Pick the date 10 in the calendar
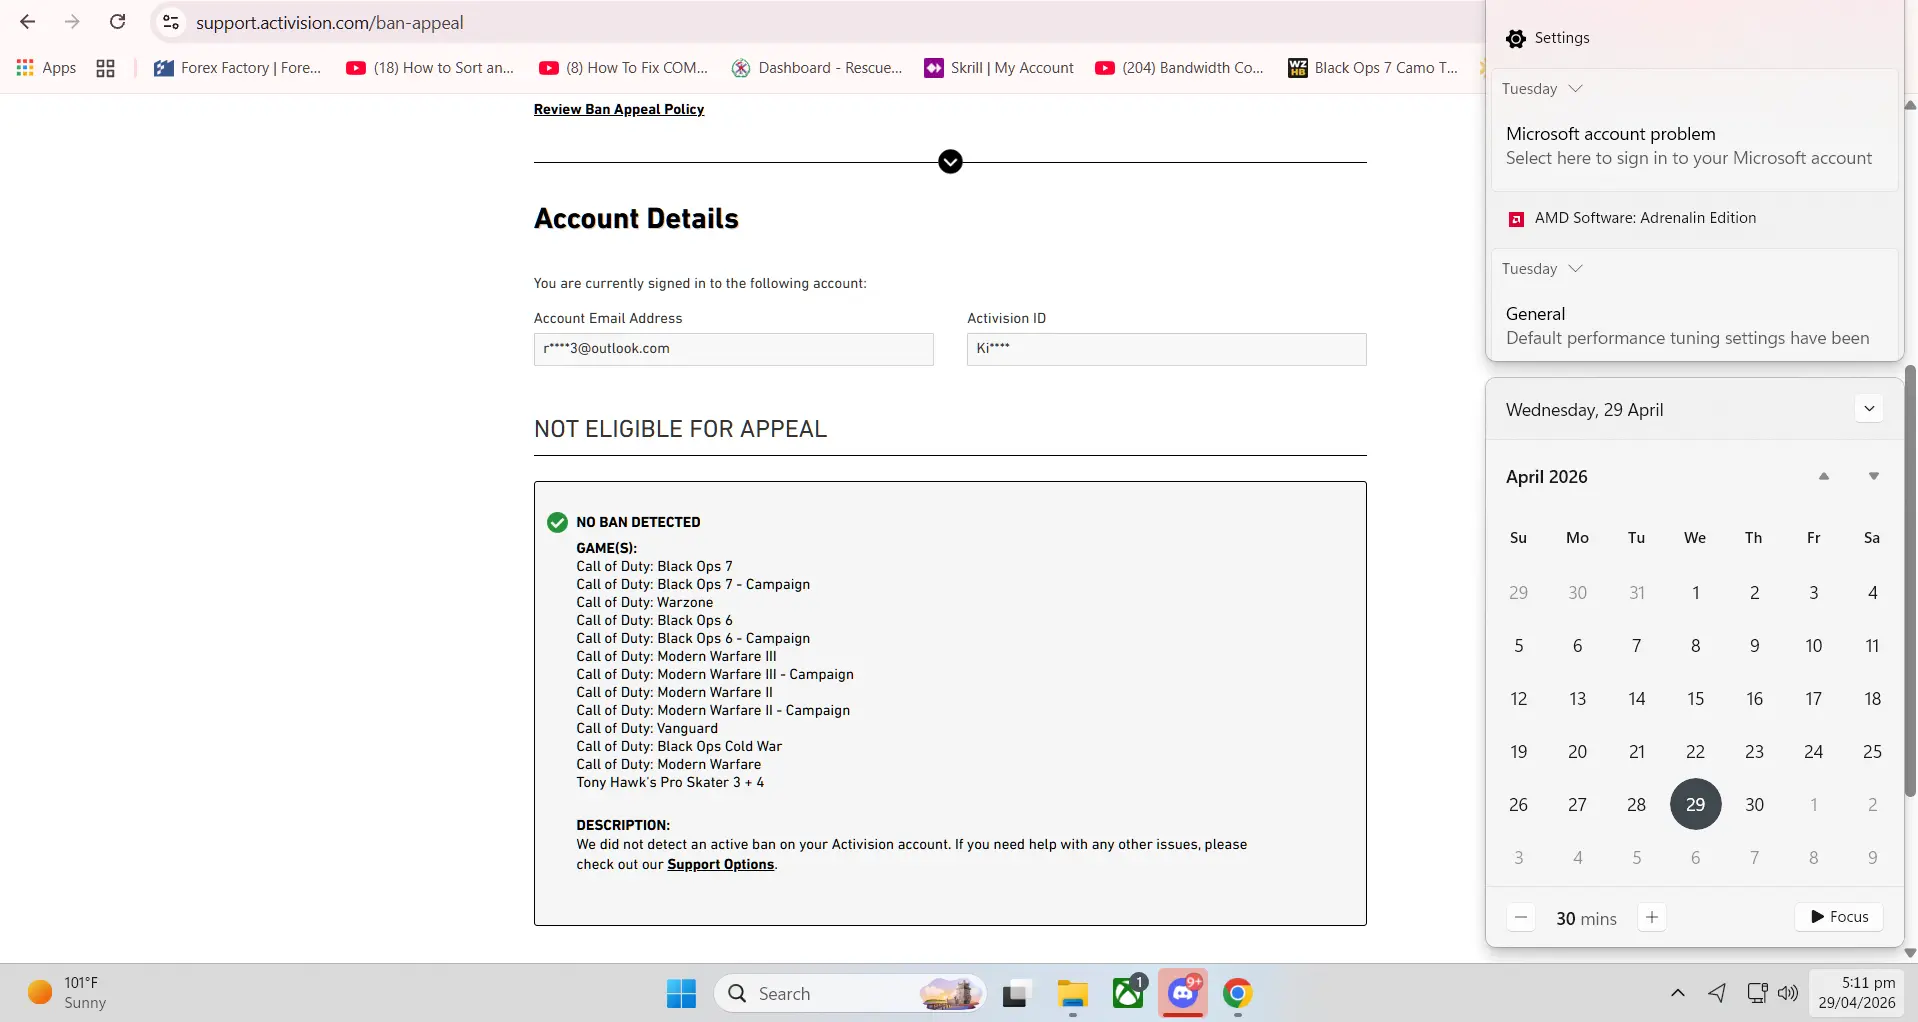The image size is (1918, 1022). (1814, 645)
